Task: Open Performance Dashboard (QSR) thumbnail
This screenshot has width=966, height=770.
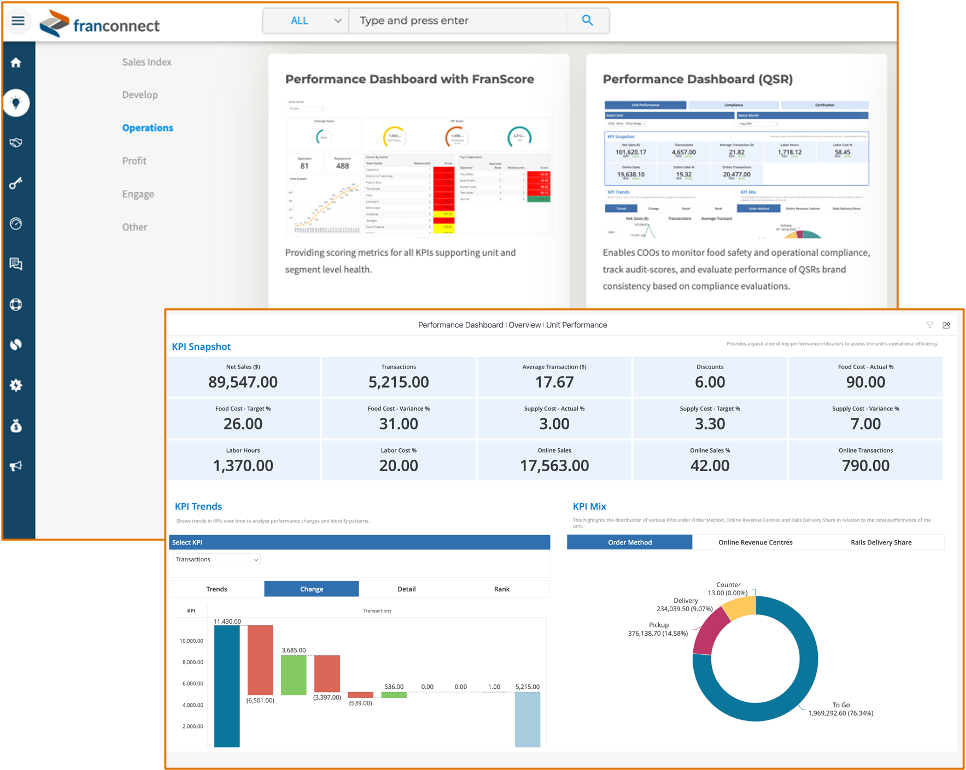Action: click(x=736, y=169)
